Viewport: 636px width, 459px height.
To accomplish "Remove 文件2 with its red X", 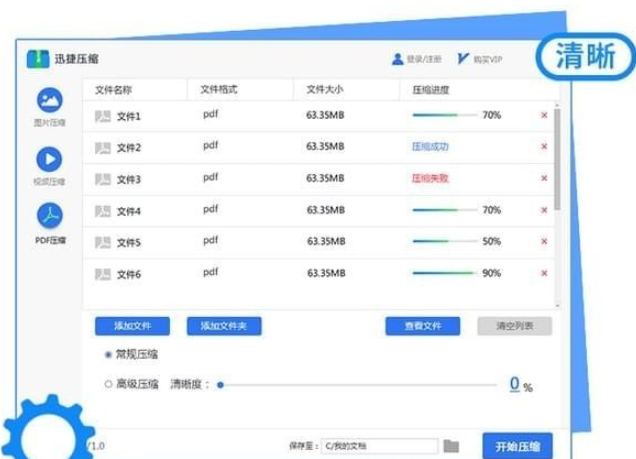I will coord(544,146).
